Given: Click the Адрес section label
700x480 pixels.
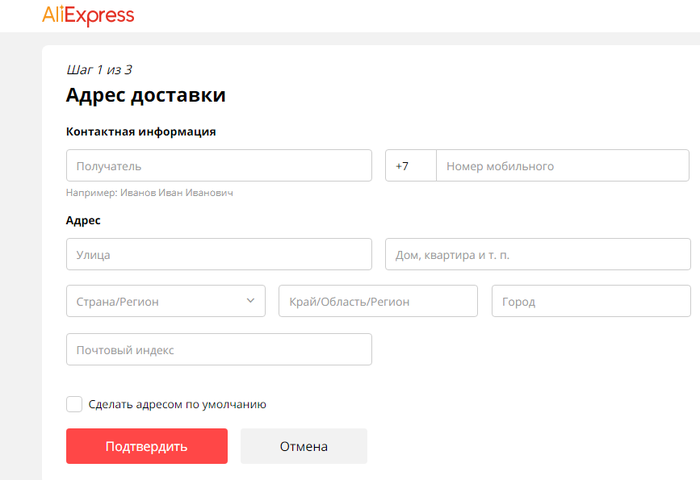Looking at the screenshot, I should pos(83,220).
